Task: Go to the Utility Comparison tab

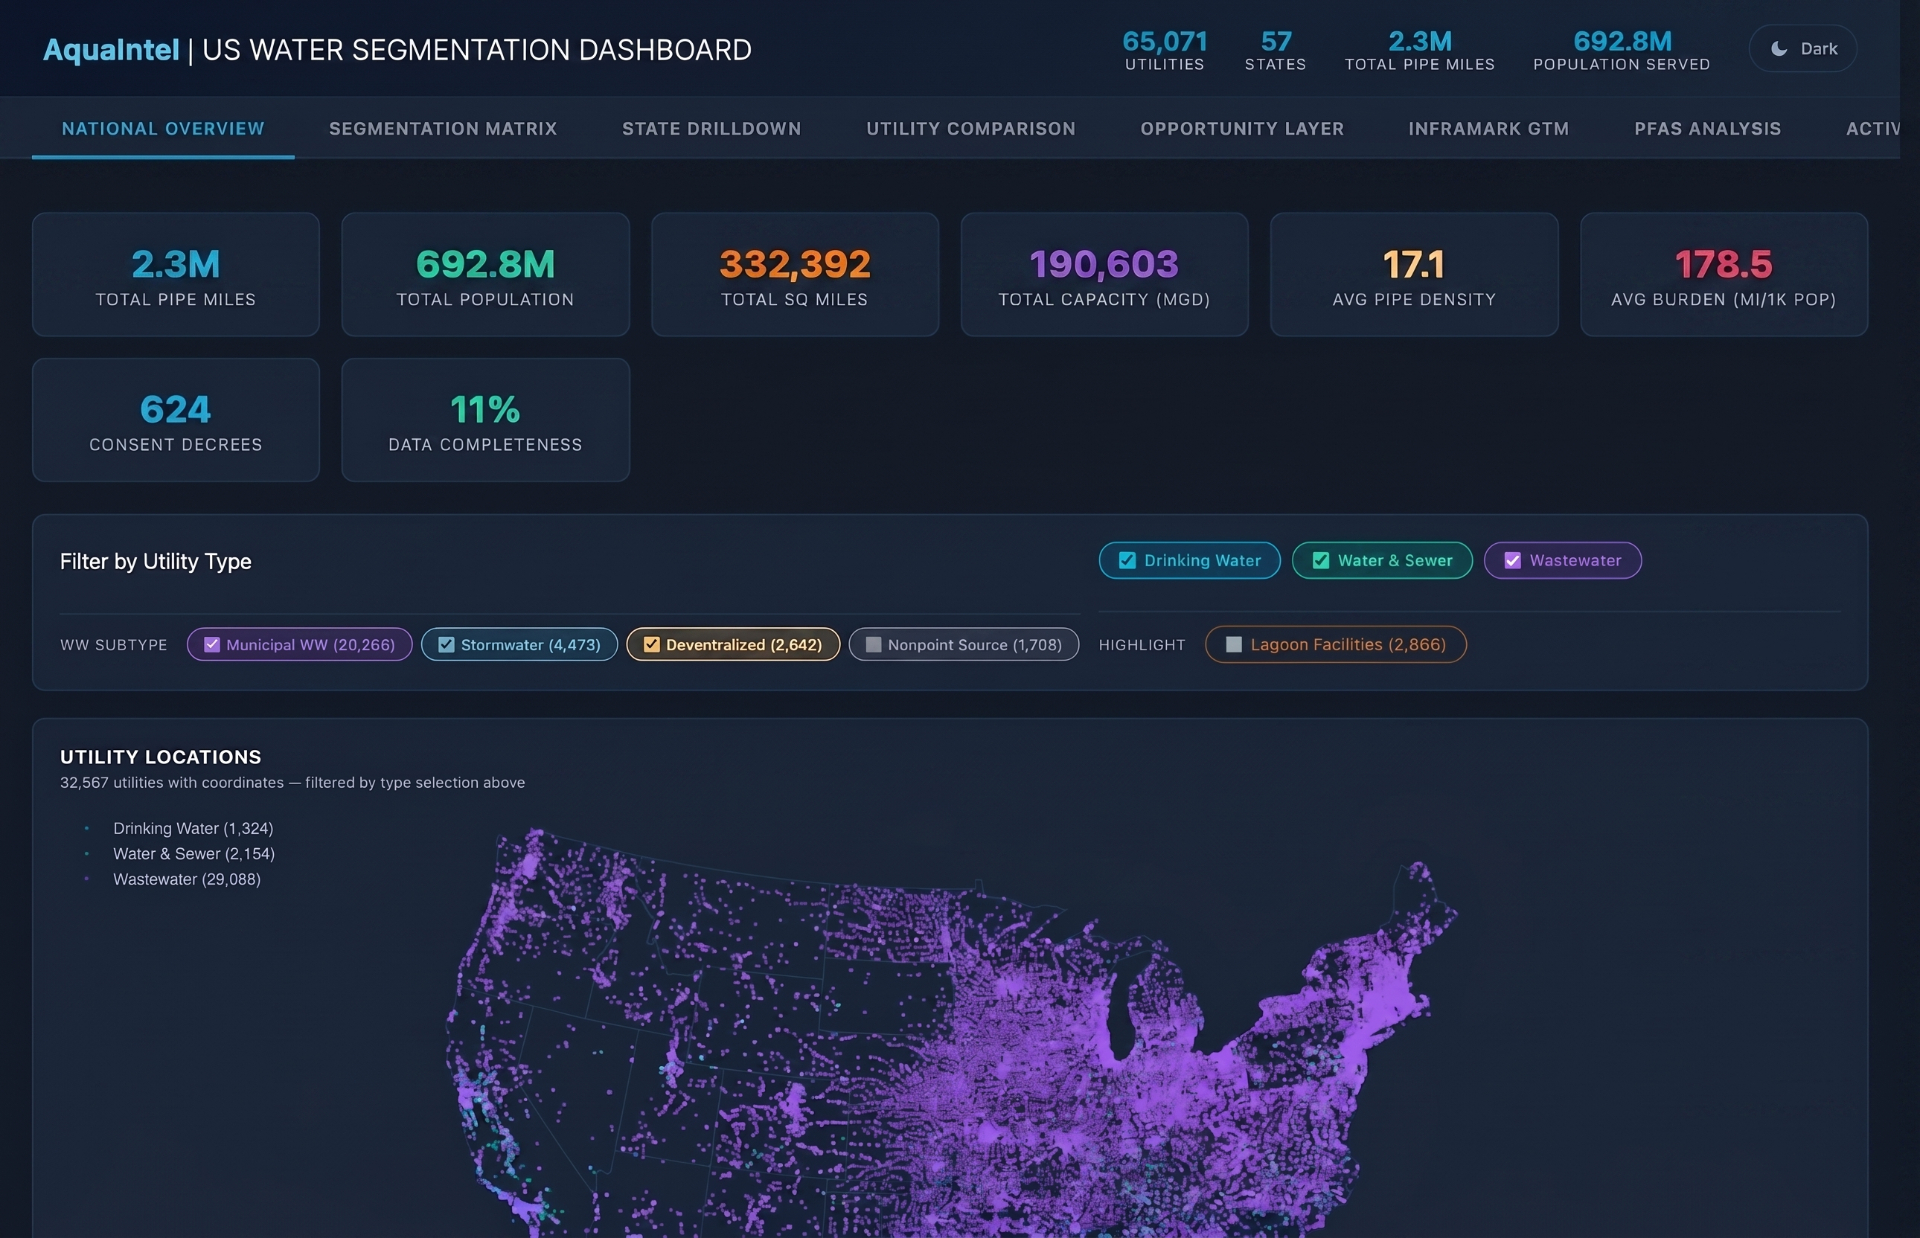Action: pos(971,129)
